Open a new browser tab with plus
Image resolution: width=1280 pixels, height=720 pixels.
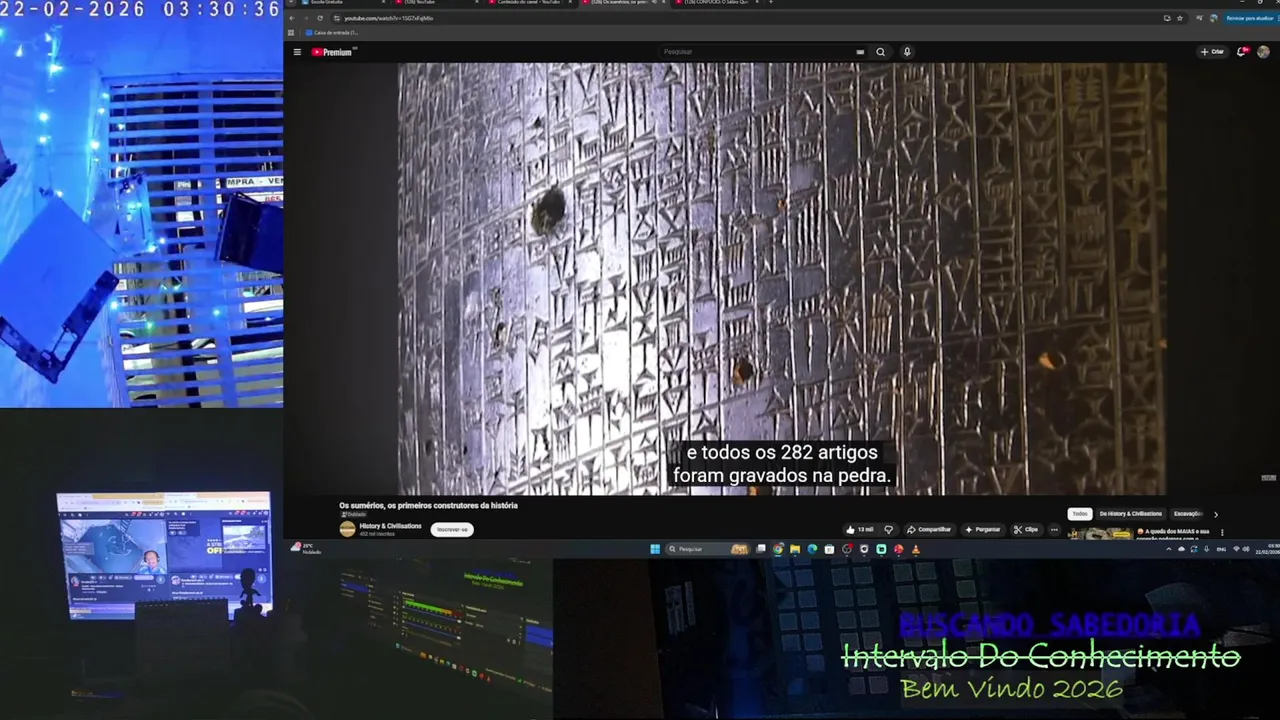(x=771, y=2)
